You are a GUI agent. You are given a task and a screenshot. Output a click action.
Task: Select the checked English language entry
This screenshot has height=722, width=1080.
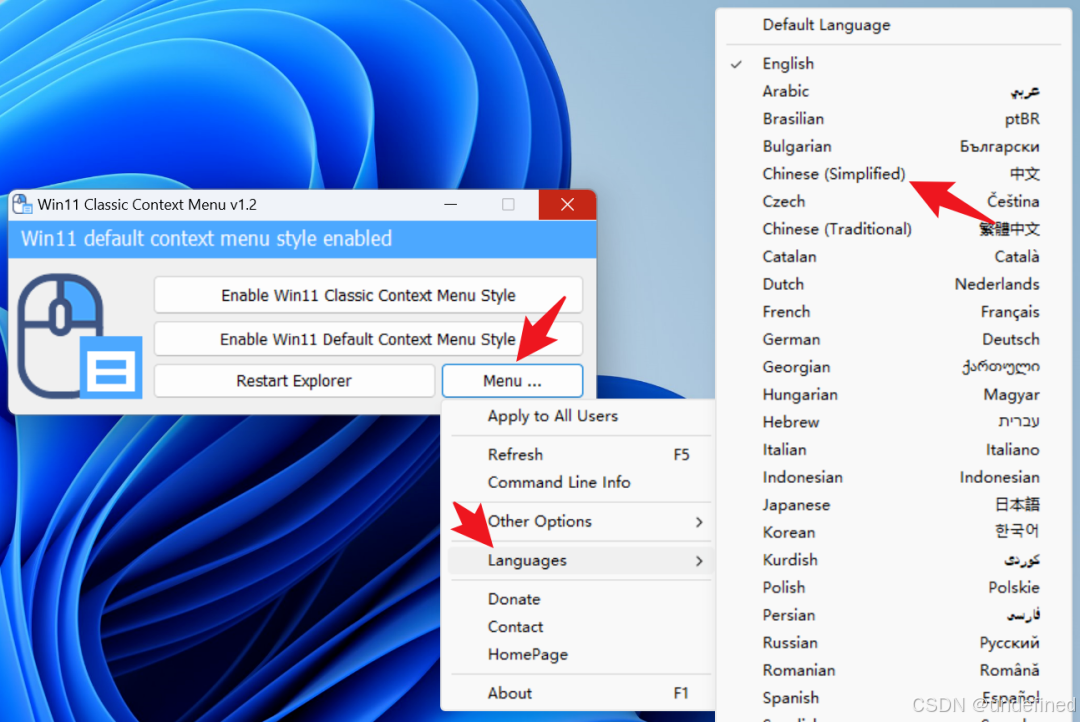pyautogui.click(x=790, y=63)
